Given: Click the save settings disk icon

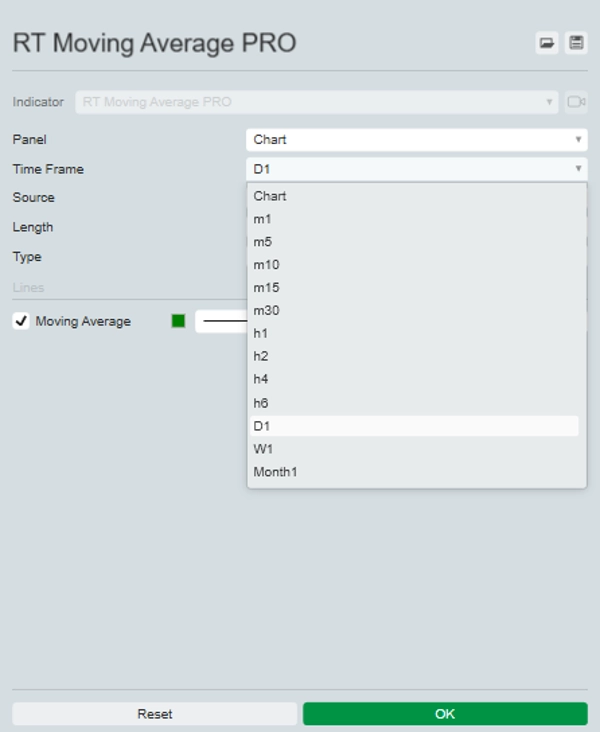Looking at the screenshot, I should (x=576, y=42).
